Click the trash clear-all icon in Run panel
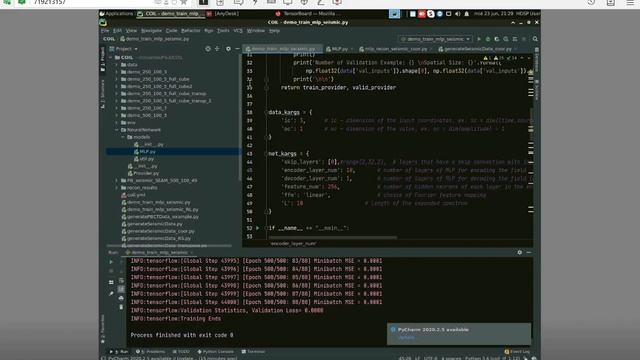This screenshot has width=640, height=360. point(121,307)
